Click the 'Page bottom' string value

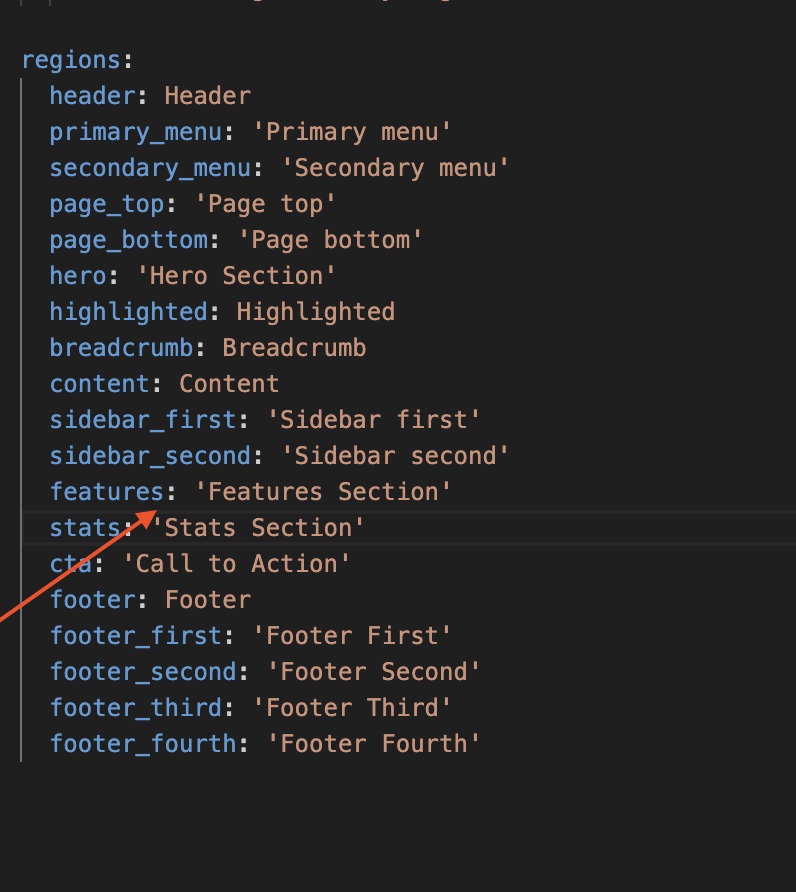tap(330, 240)
